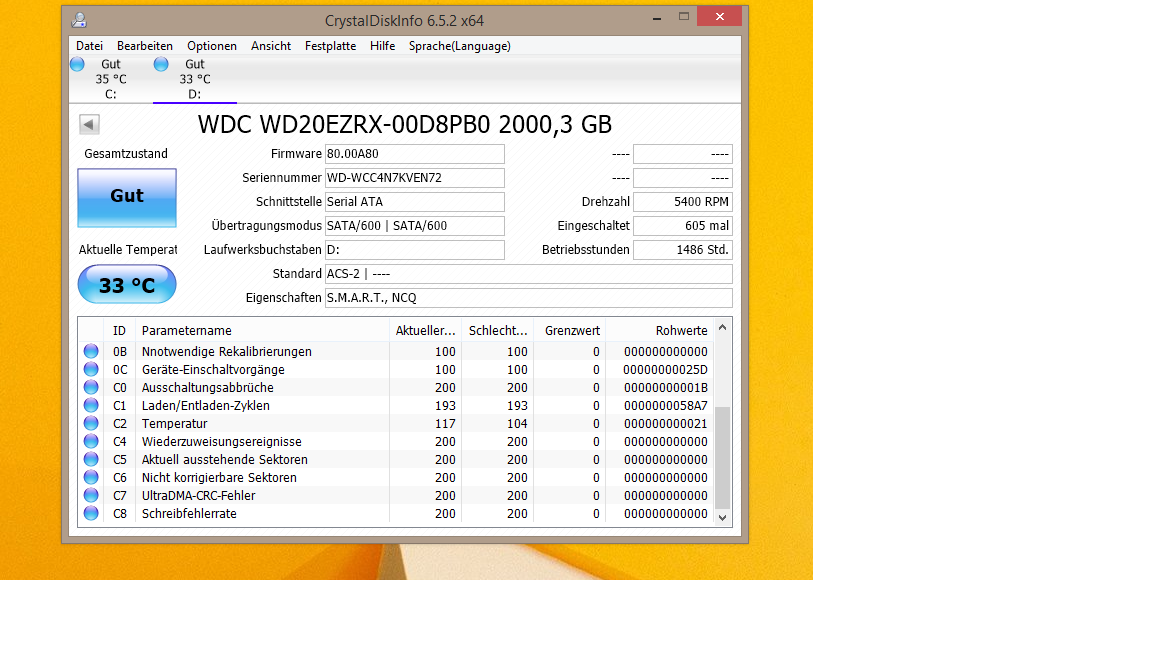The height and width of the screenshot is (648, 1152).
Task: Open the Hilfe menu
Action: pos(383,46)
